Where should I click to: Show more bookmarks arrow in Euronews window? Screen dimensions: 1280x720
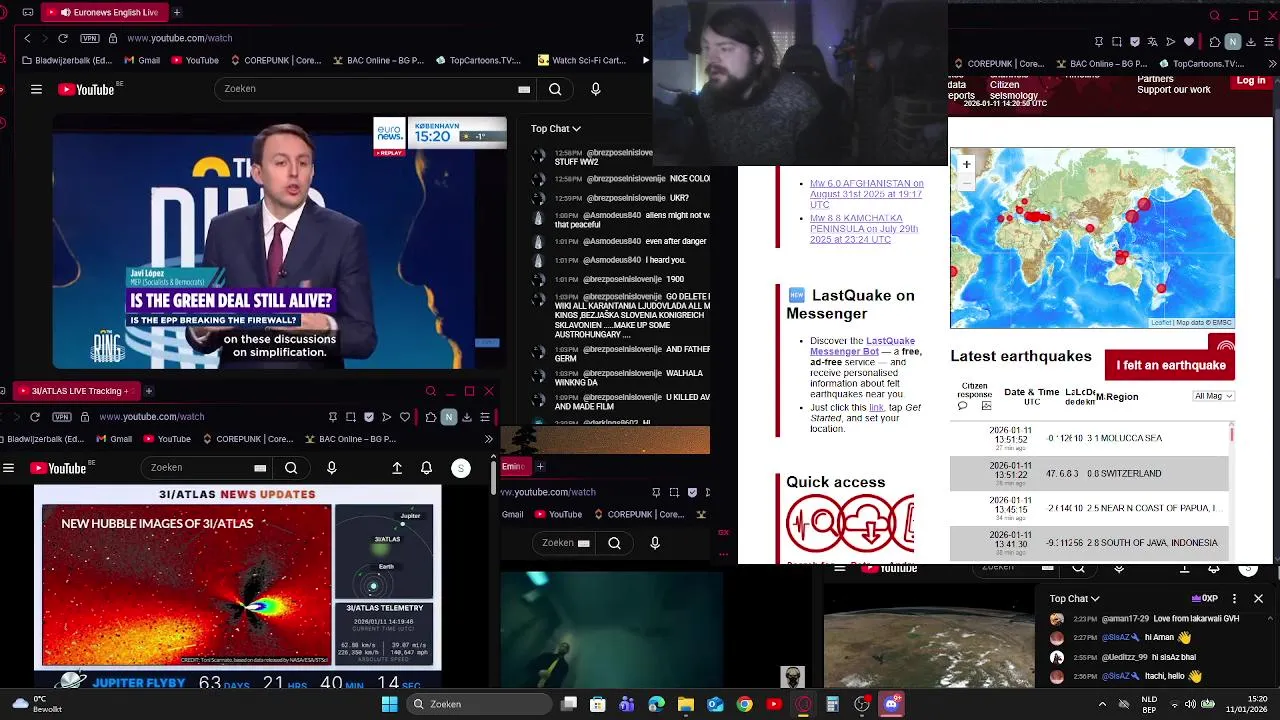(x=645, y=60)
